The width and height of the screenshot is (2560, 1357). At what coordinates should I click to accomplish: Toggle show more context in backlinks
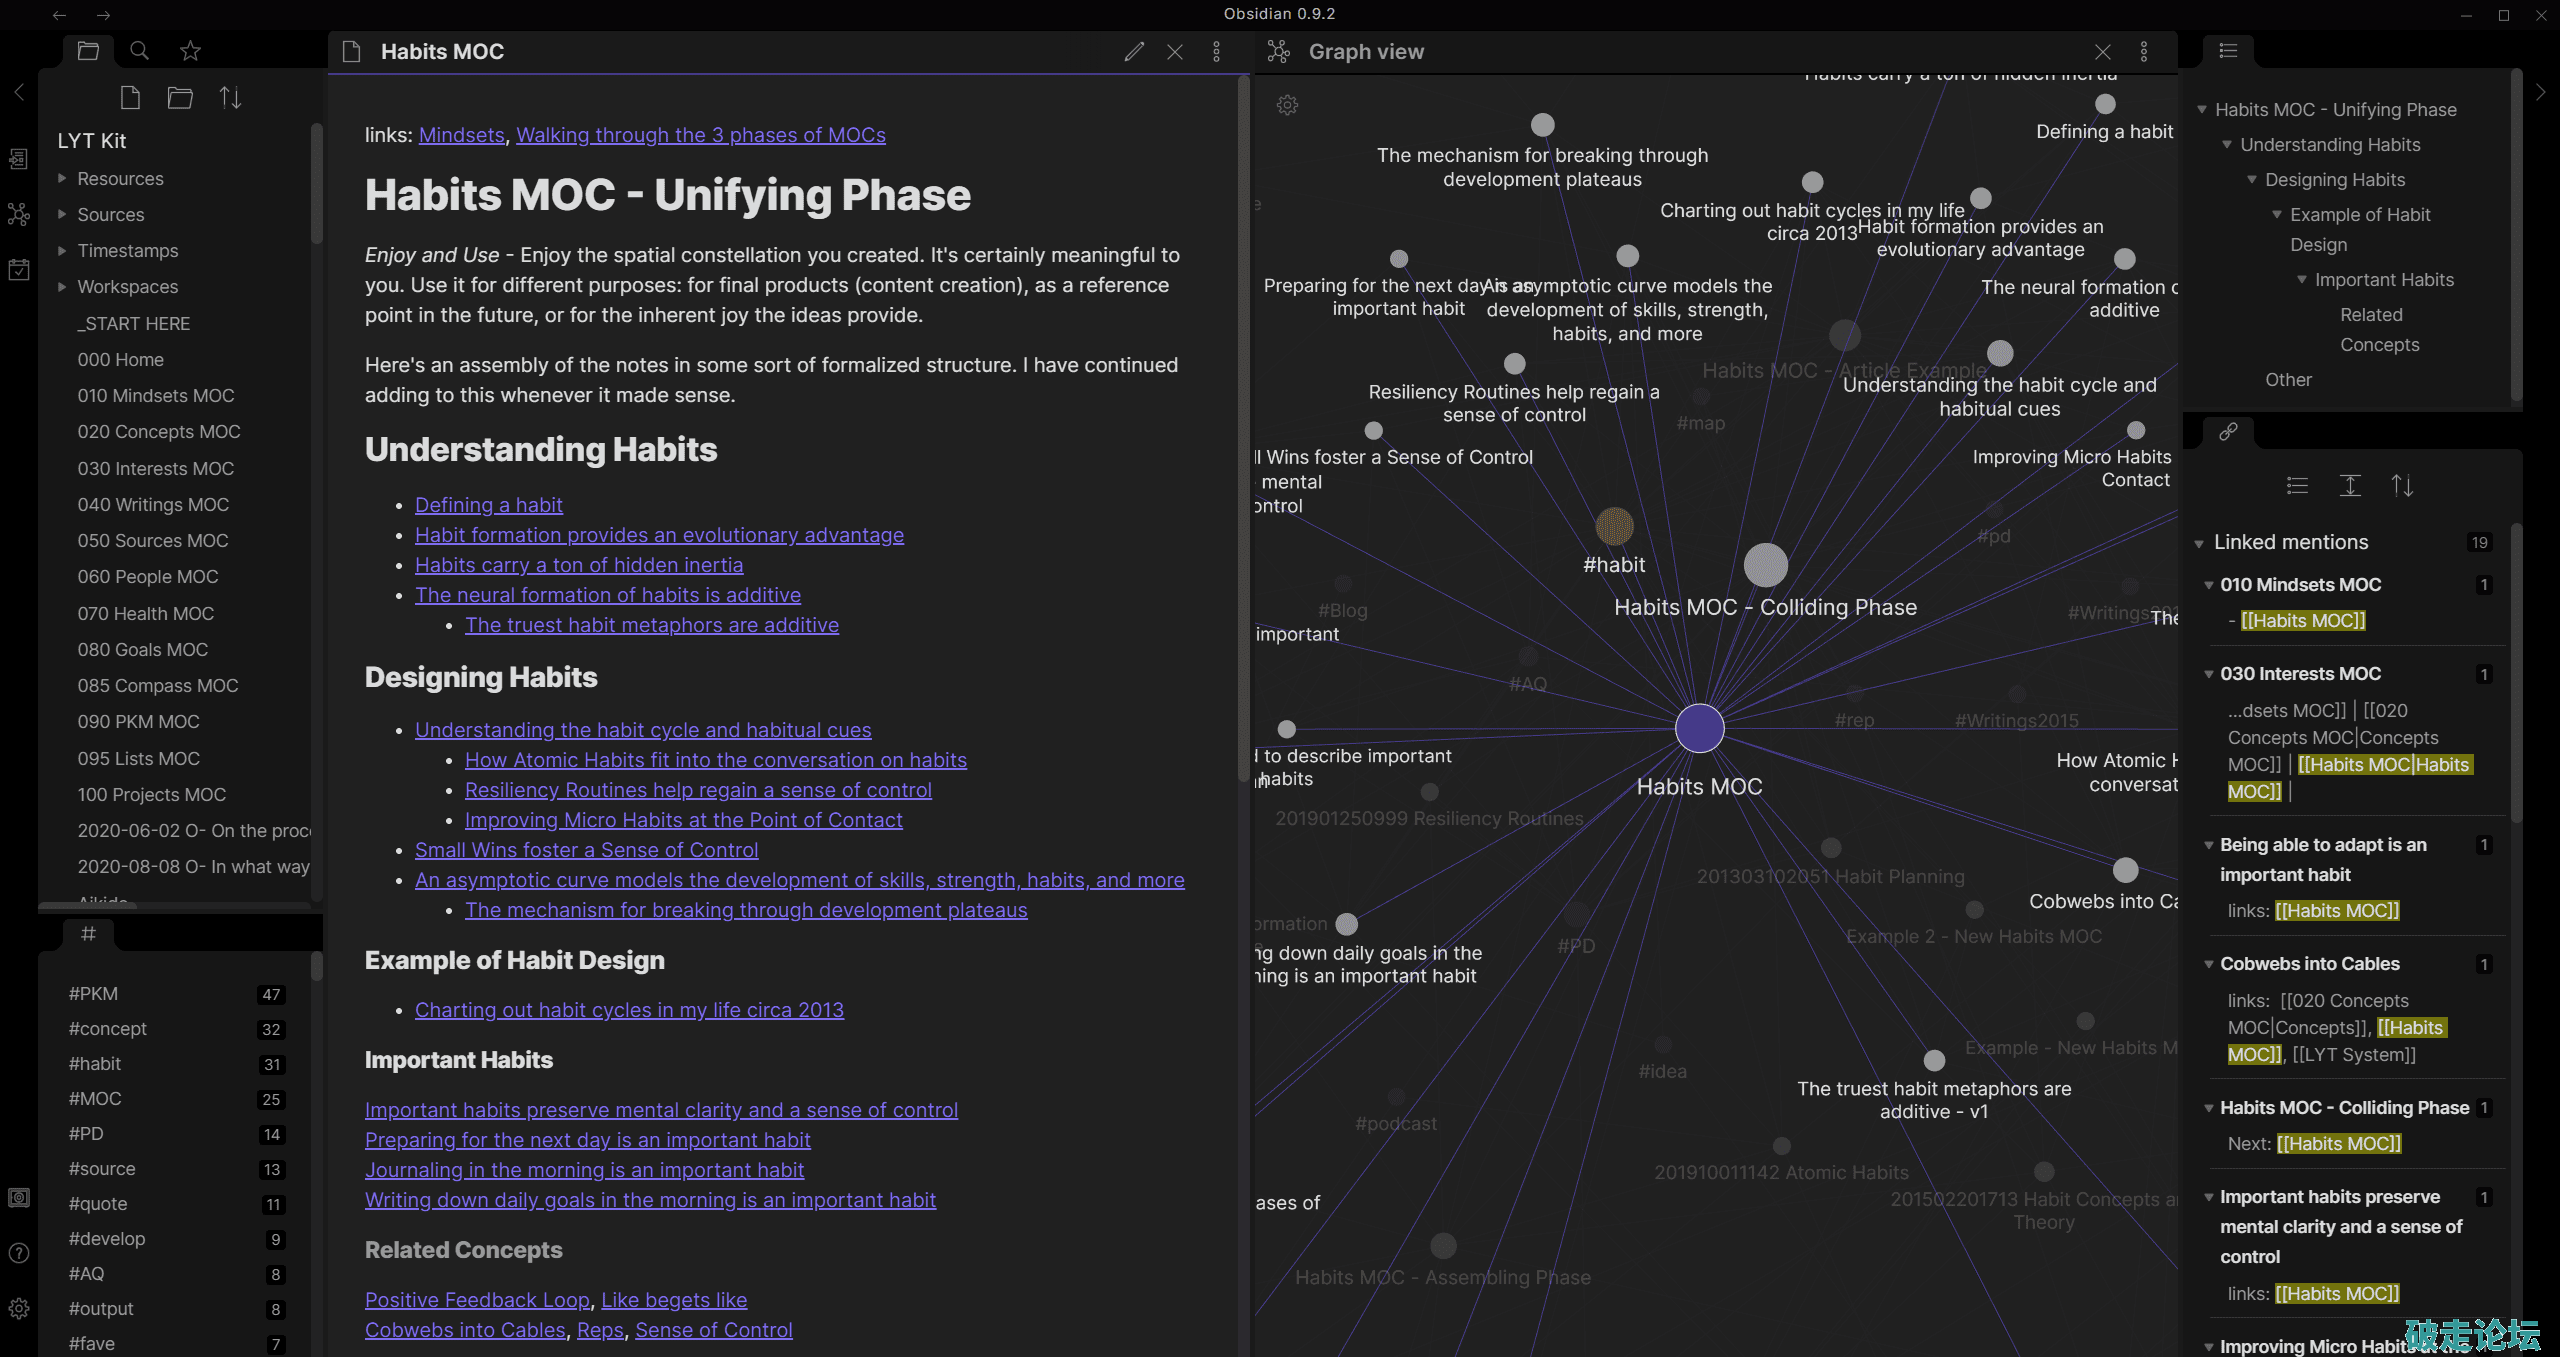[x=2350, y=486]
